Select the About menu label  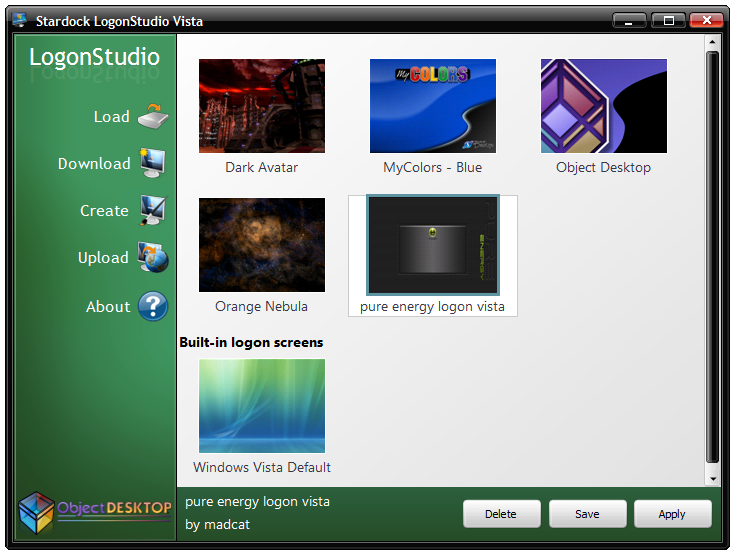coord(108,306)
